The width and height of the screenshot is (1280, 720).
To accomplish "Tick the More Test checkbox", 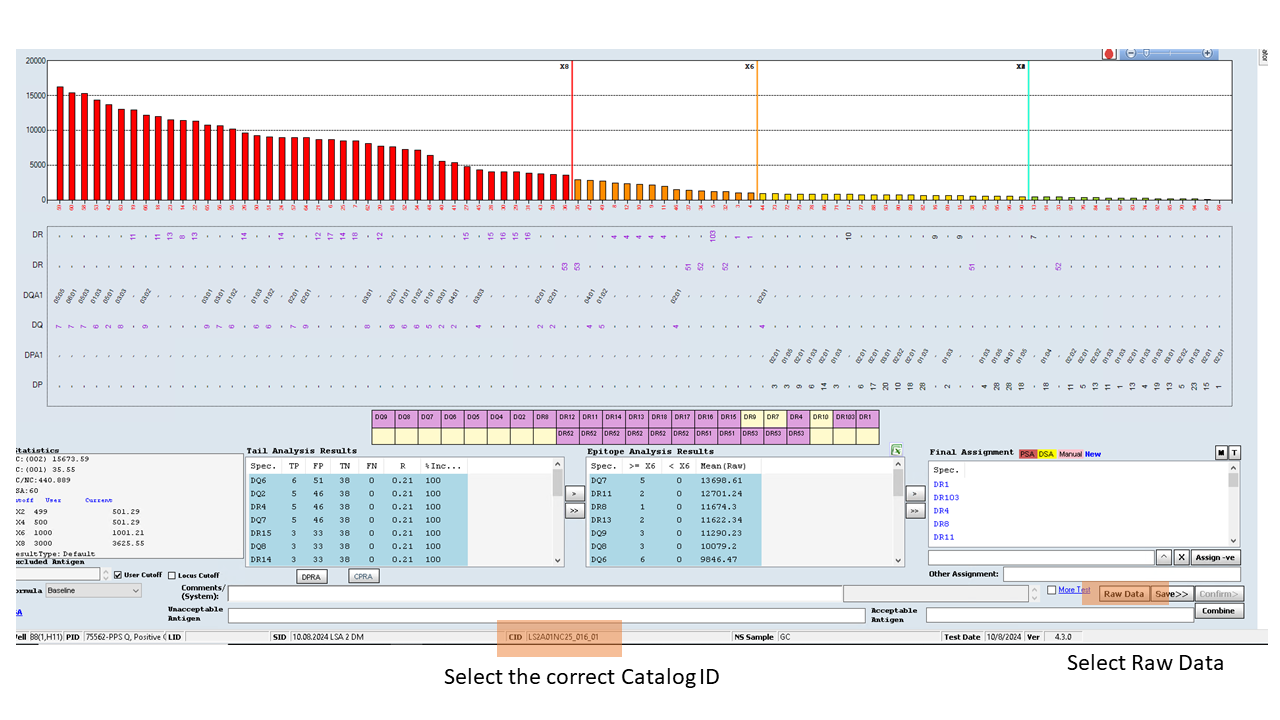I will click(1051, 590).
